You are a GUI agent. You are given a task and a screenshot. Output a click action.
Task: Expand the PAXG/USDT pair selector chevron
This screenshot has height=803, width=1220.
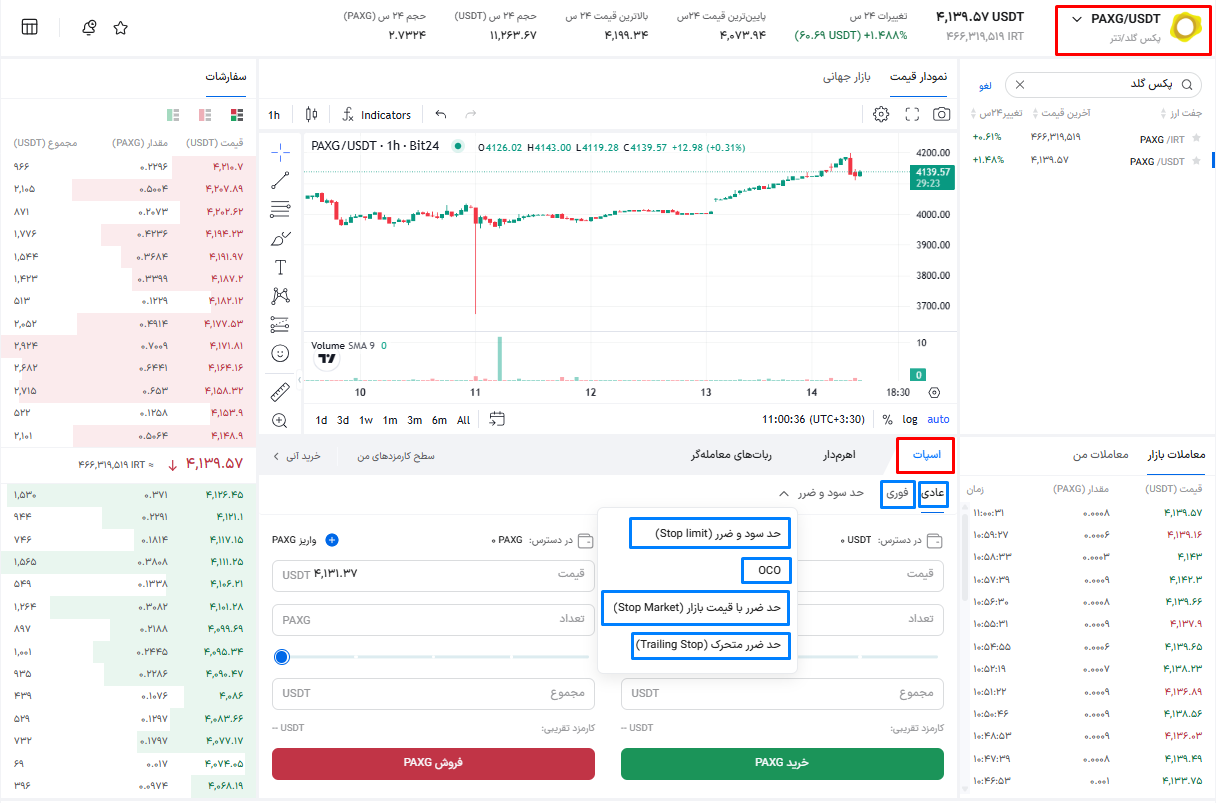tap(1077, 19)
